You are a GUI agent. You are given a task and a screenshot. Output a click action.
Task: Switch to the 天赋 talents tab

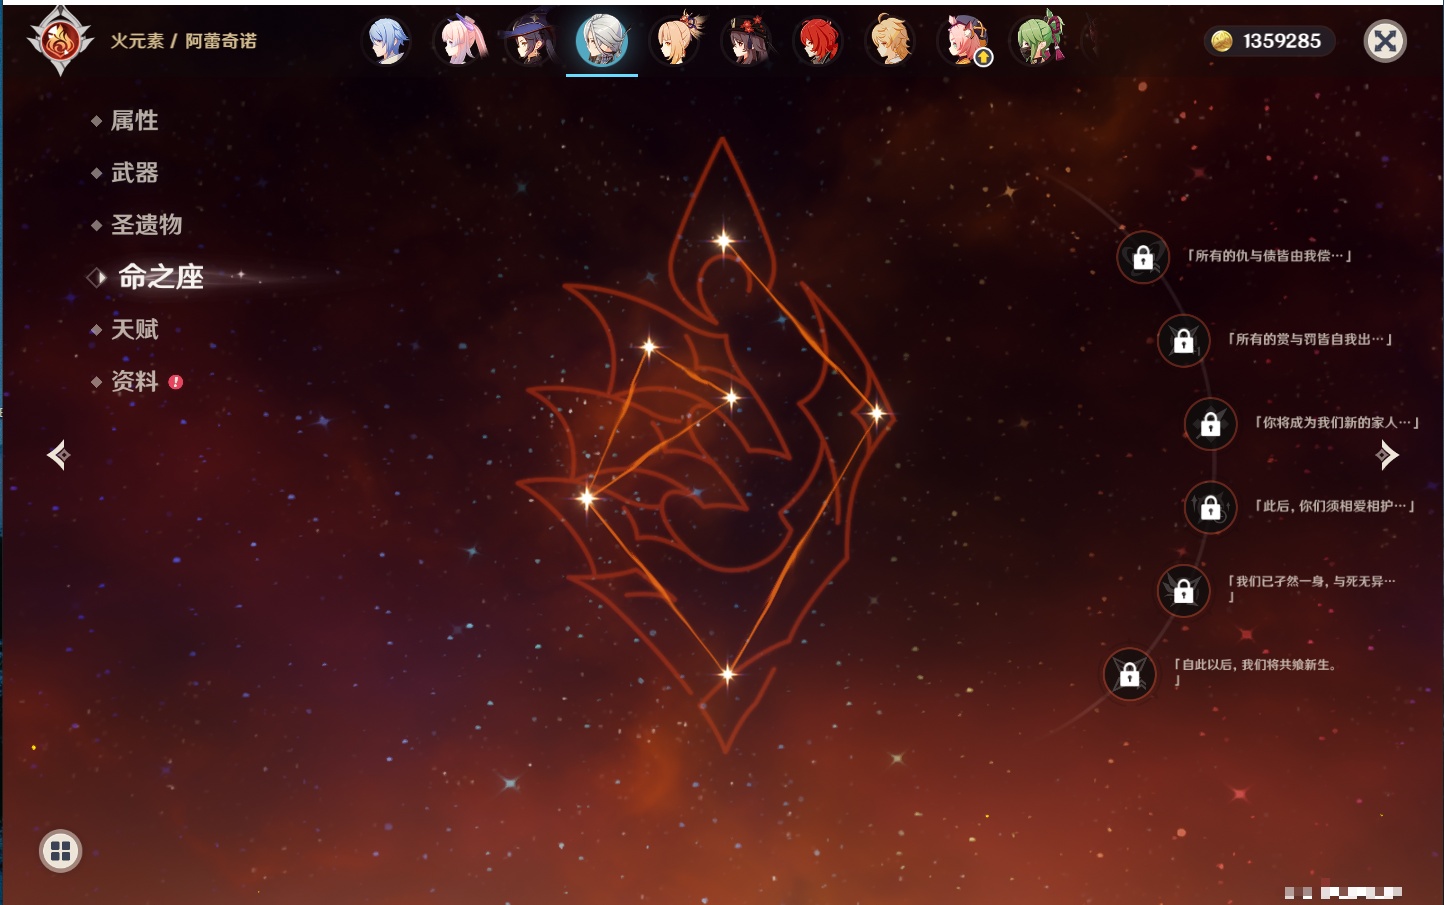click(x=134, y=329)
